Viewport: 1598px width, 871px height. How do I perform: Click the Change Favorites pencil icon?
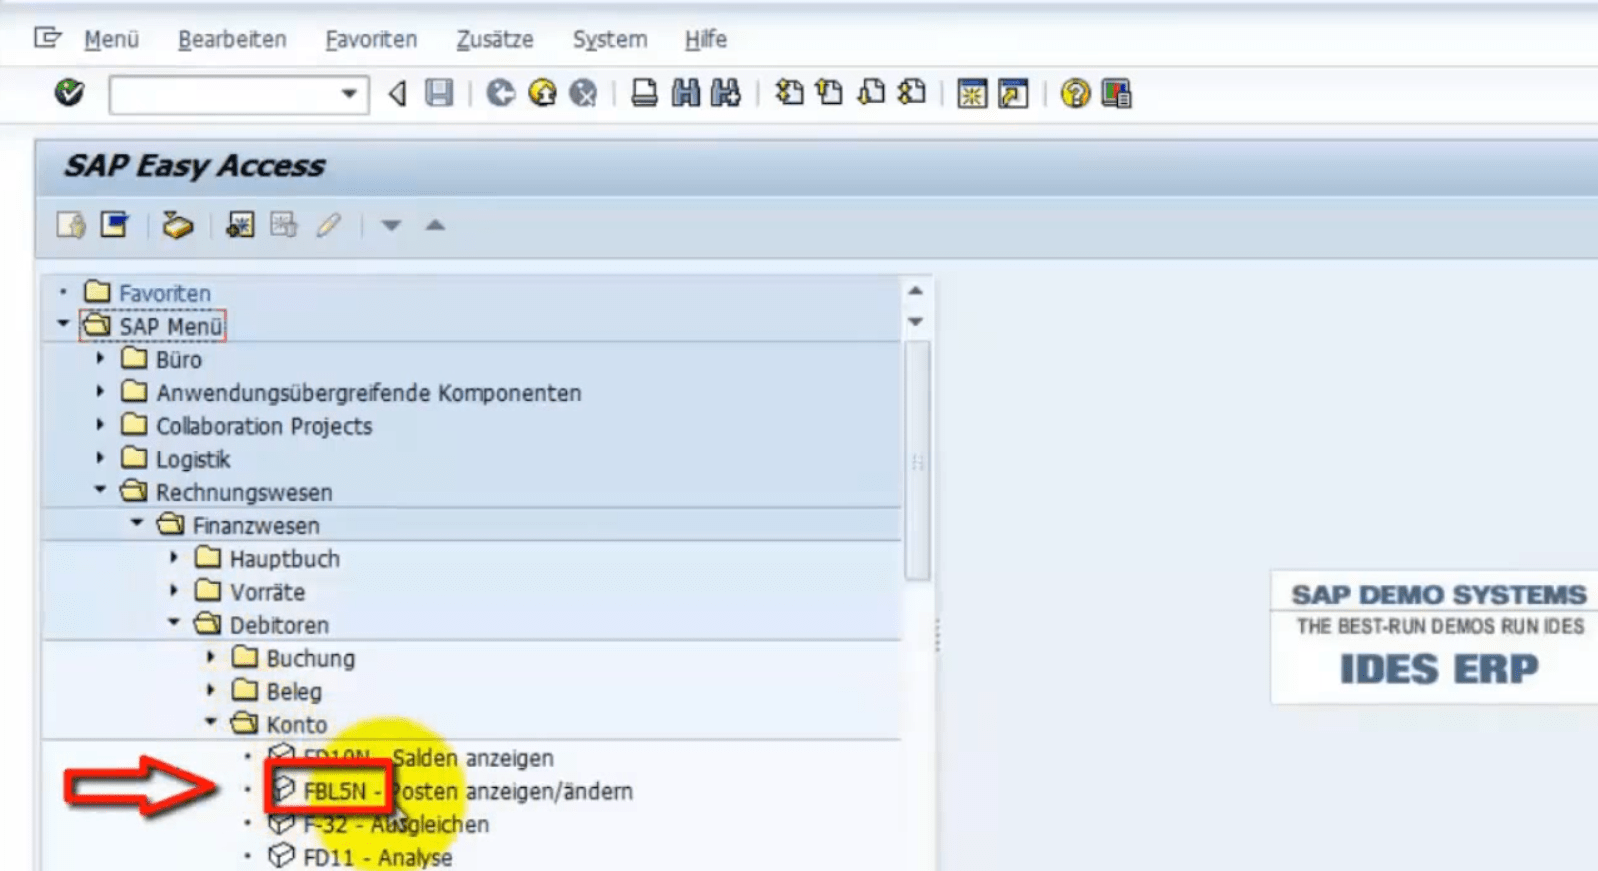[x=329, y=225]
